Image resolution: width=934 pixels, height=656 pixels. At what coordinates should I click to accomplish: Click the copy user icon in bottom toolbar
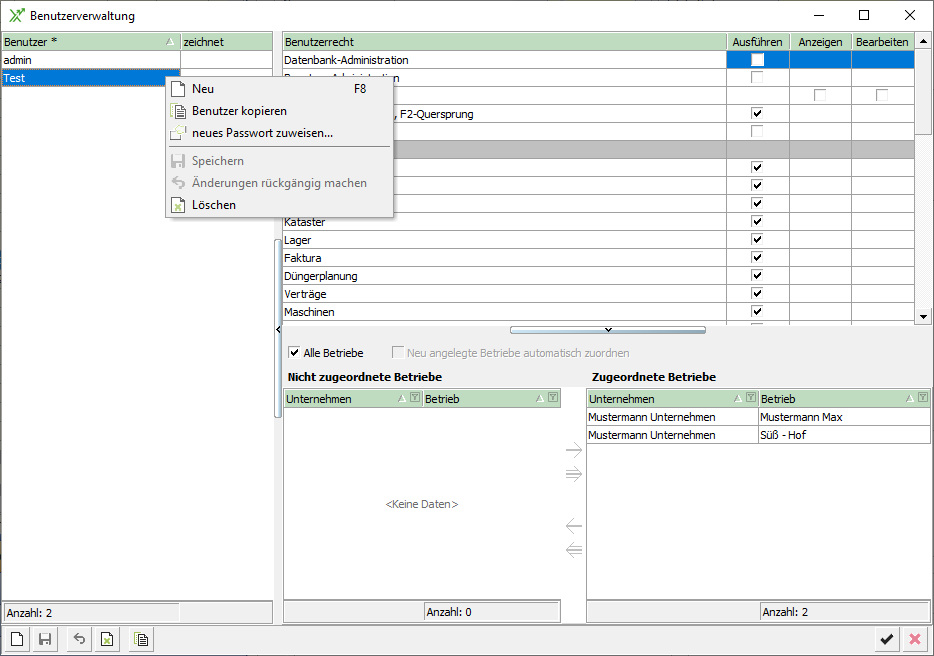pos(142,640)
